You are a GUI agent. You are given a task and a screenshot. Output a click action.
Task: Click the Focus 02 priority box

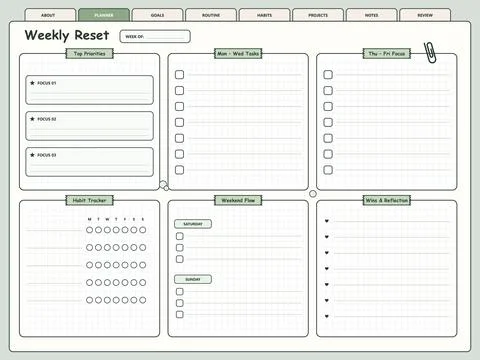[x=89, y=126]
